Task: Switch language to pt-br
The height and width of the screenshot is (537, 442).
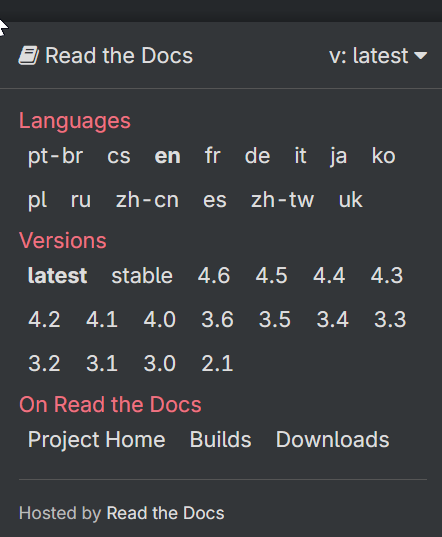Action: pos(55,156)
